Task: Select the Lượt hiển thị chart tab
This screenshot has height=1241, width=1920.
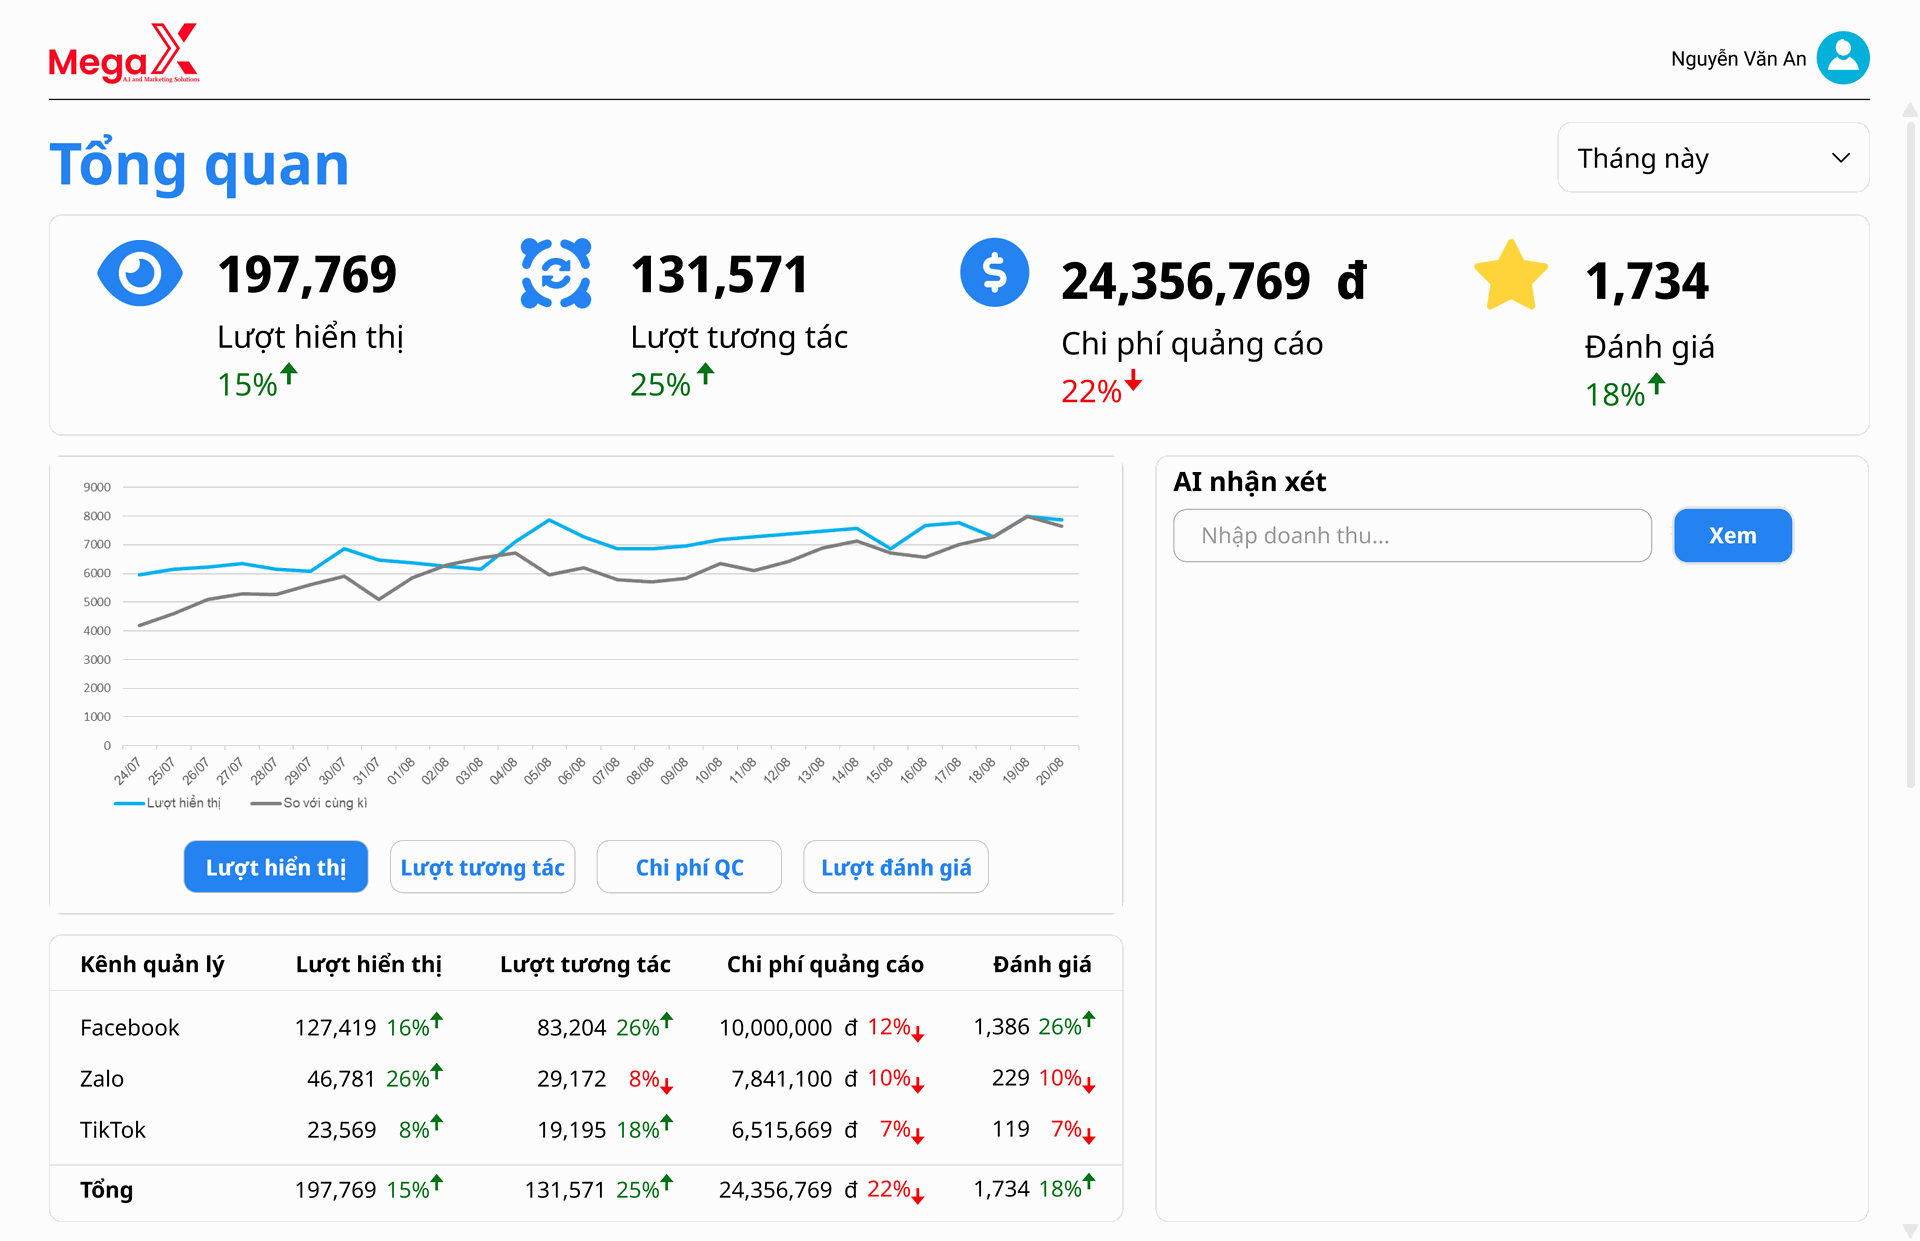Action: [x=276, y=867]
